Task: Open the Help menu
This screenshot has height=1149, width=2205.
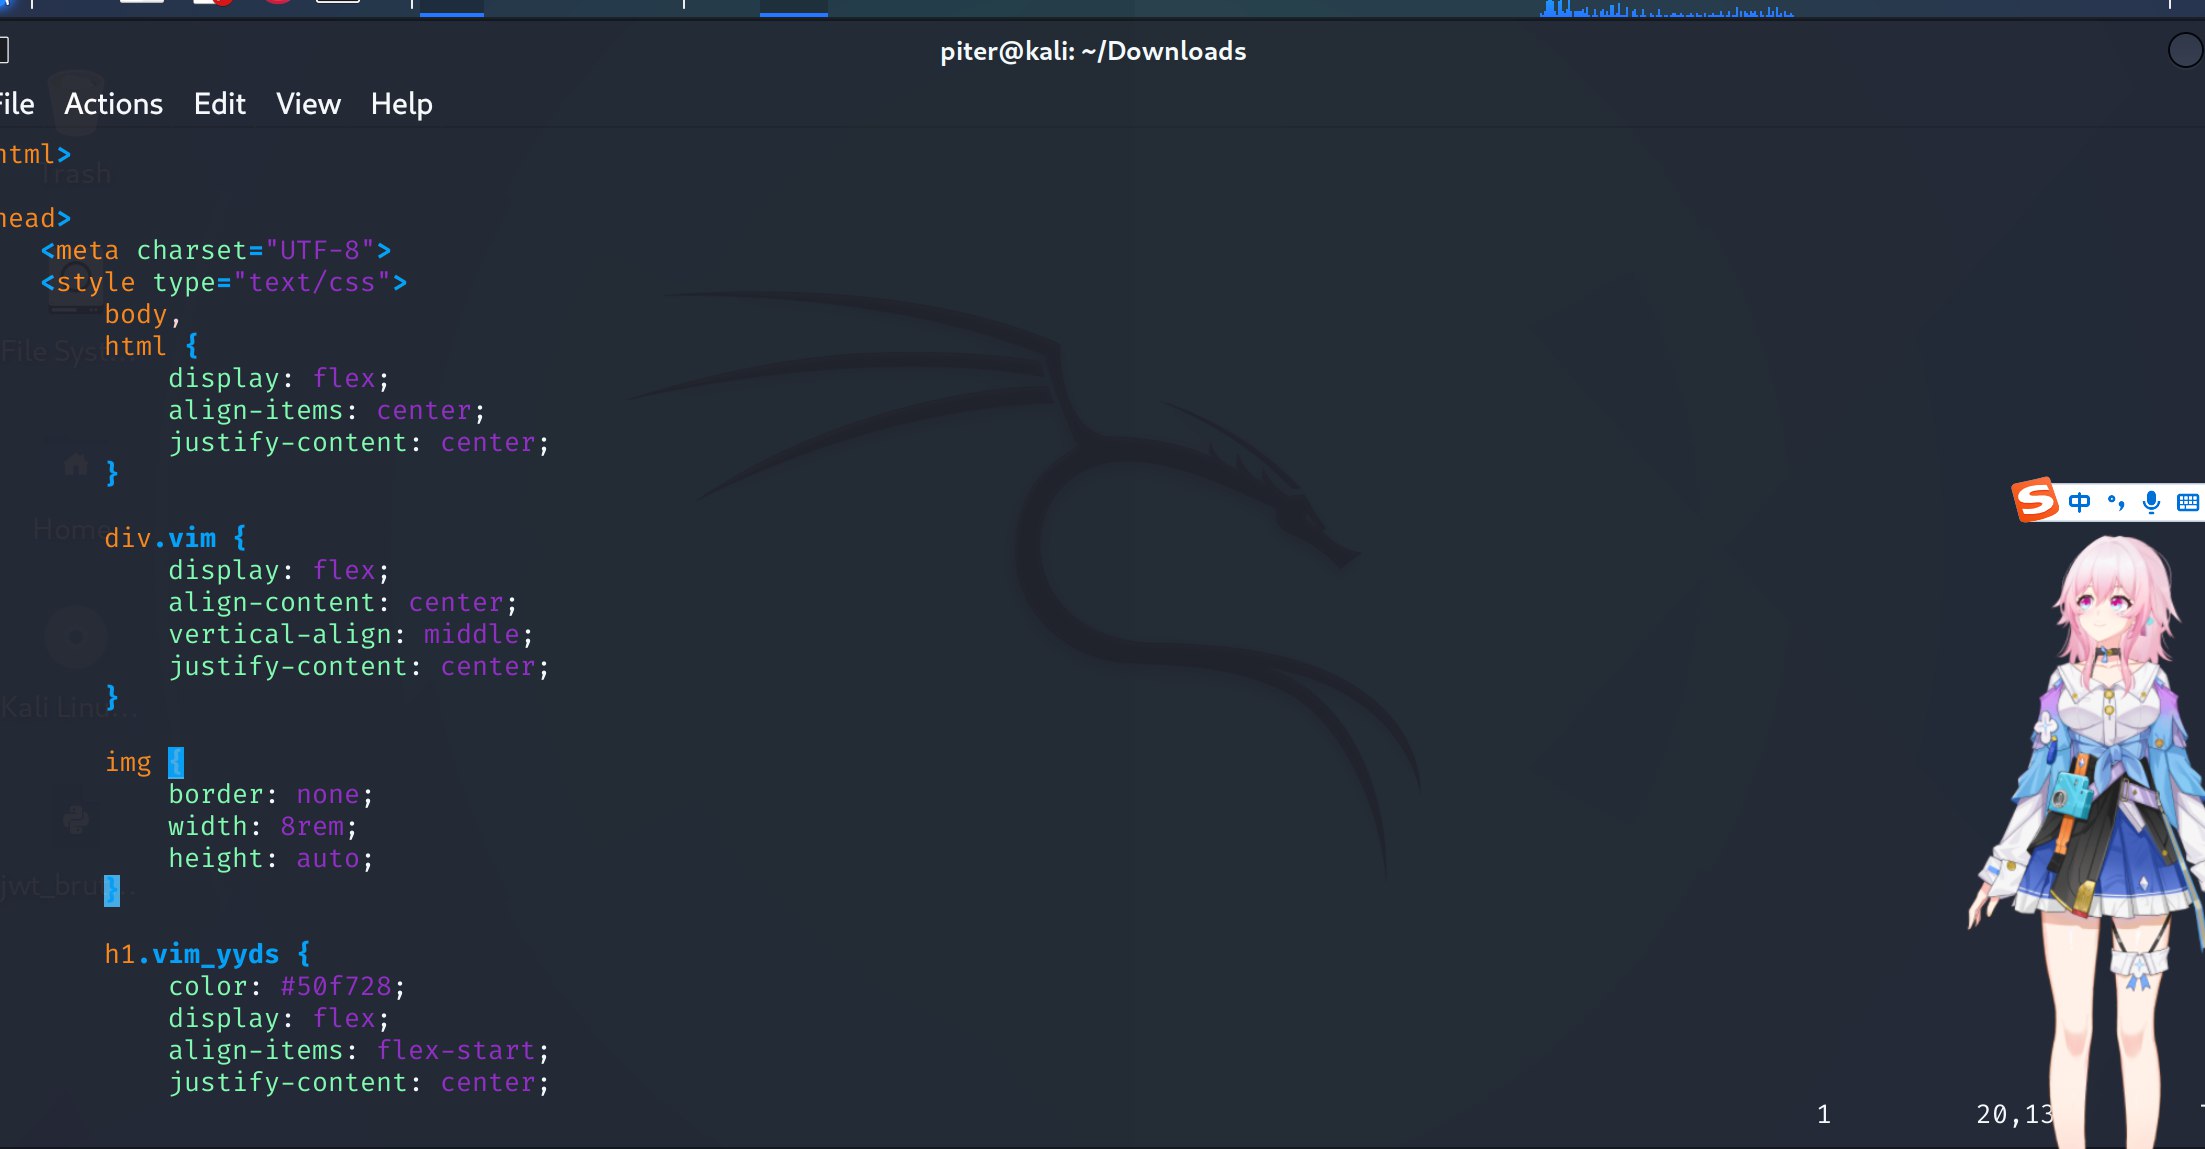Action: click(401, 104)
